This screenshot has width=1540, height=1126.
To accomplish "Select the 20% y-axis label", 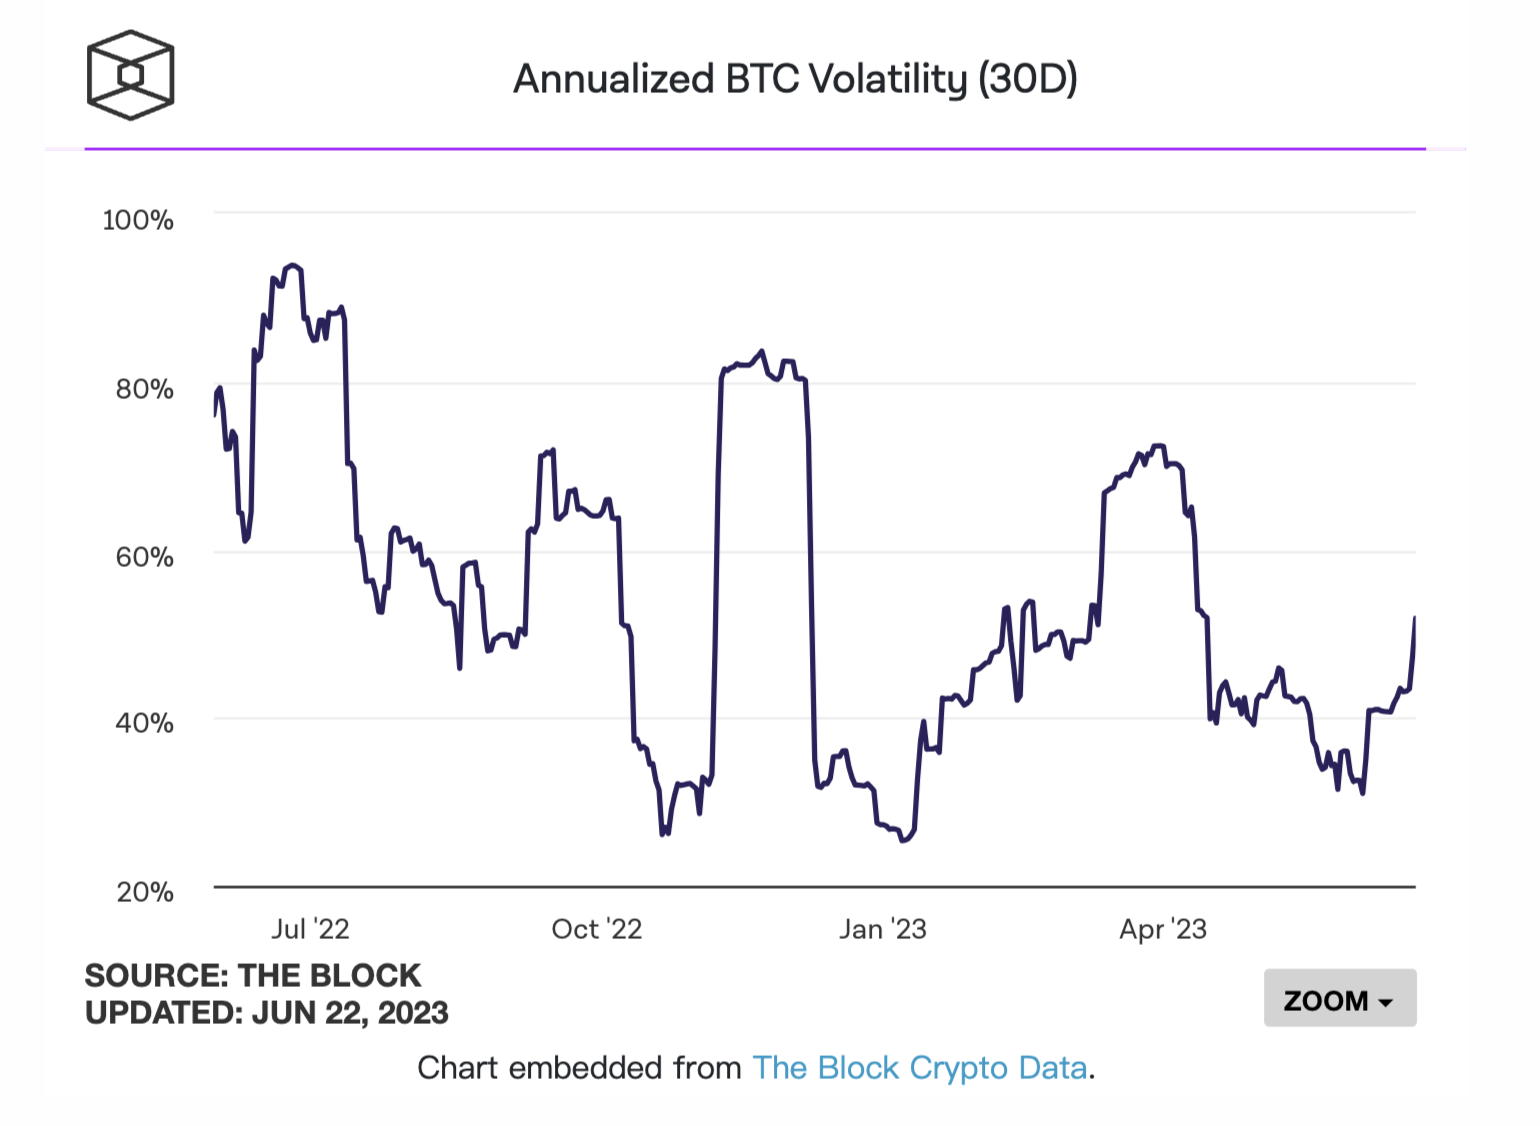I will pos(144,892).
